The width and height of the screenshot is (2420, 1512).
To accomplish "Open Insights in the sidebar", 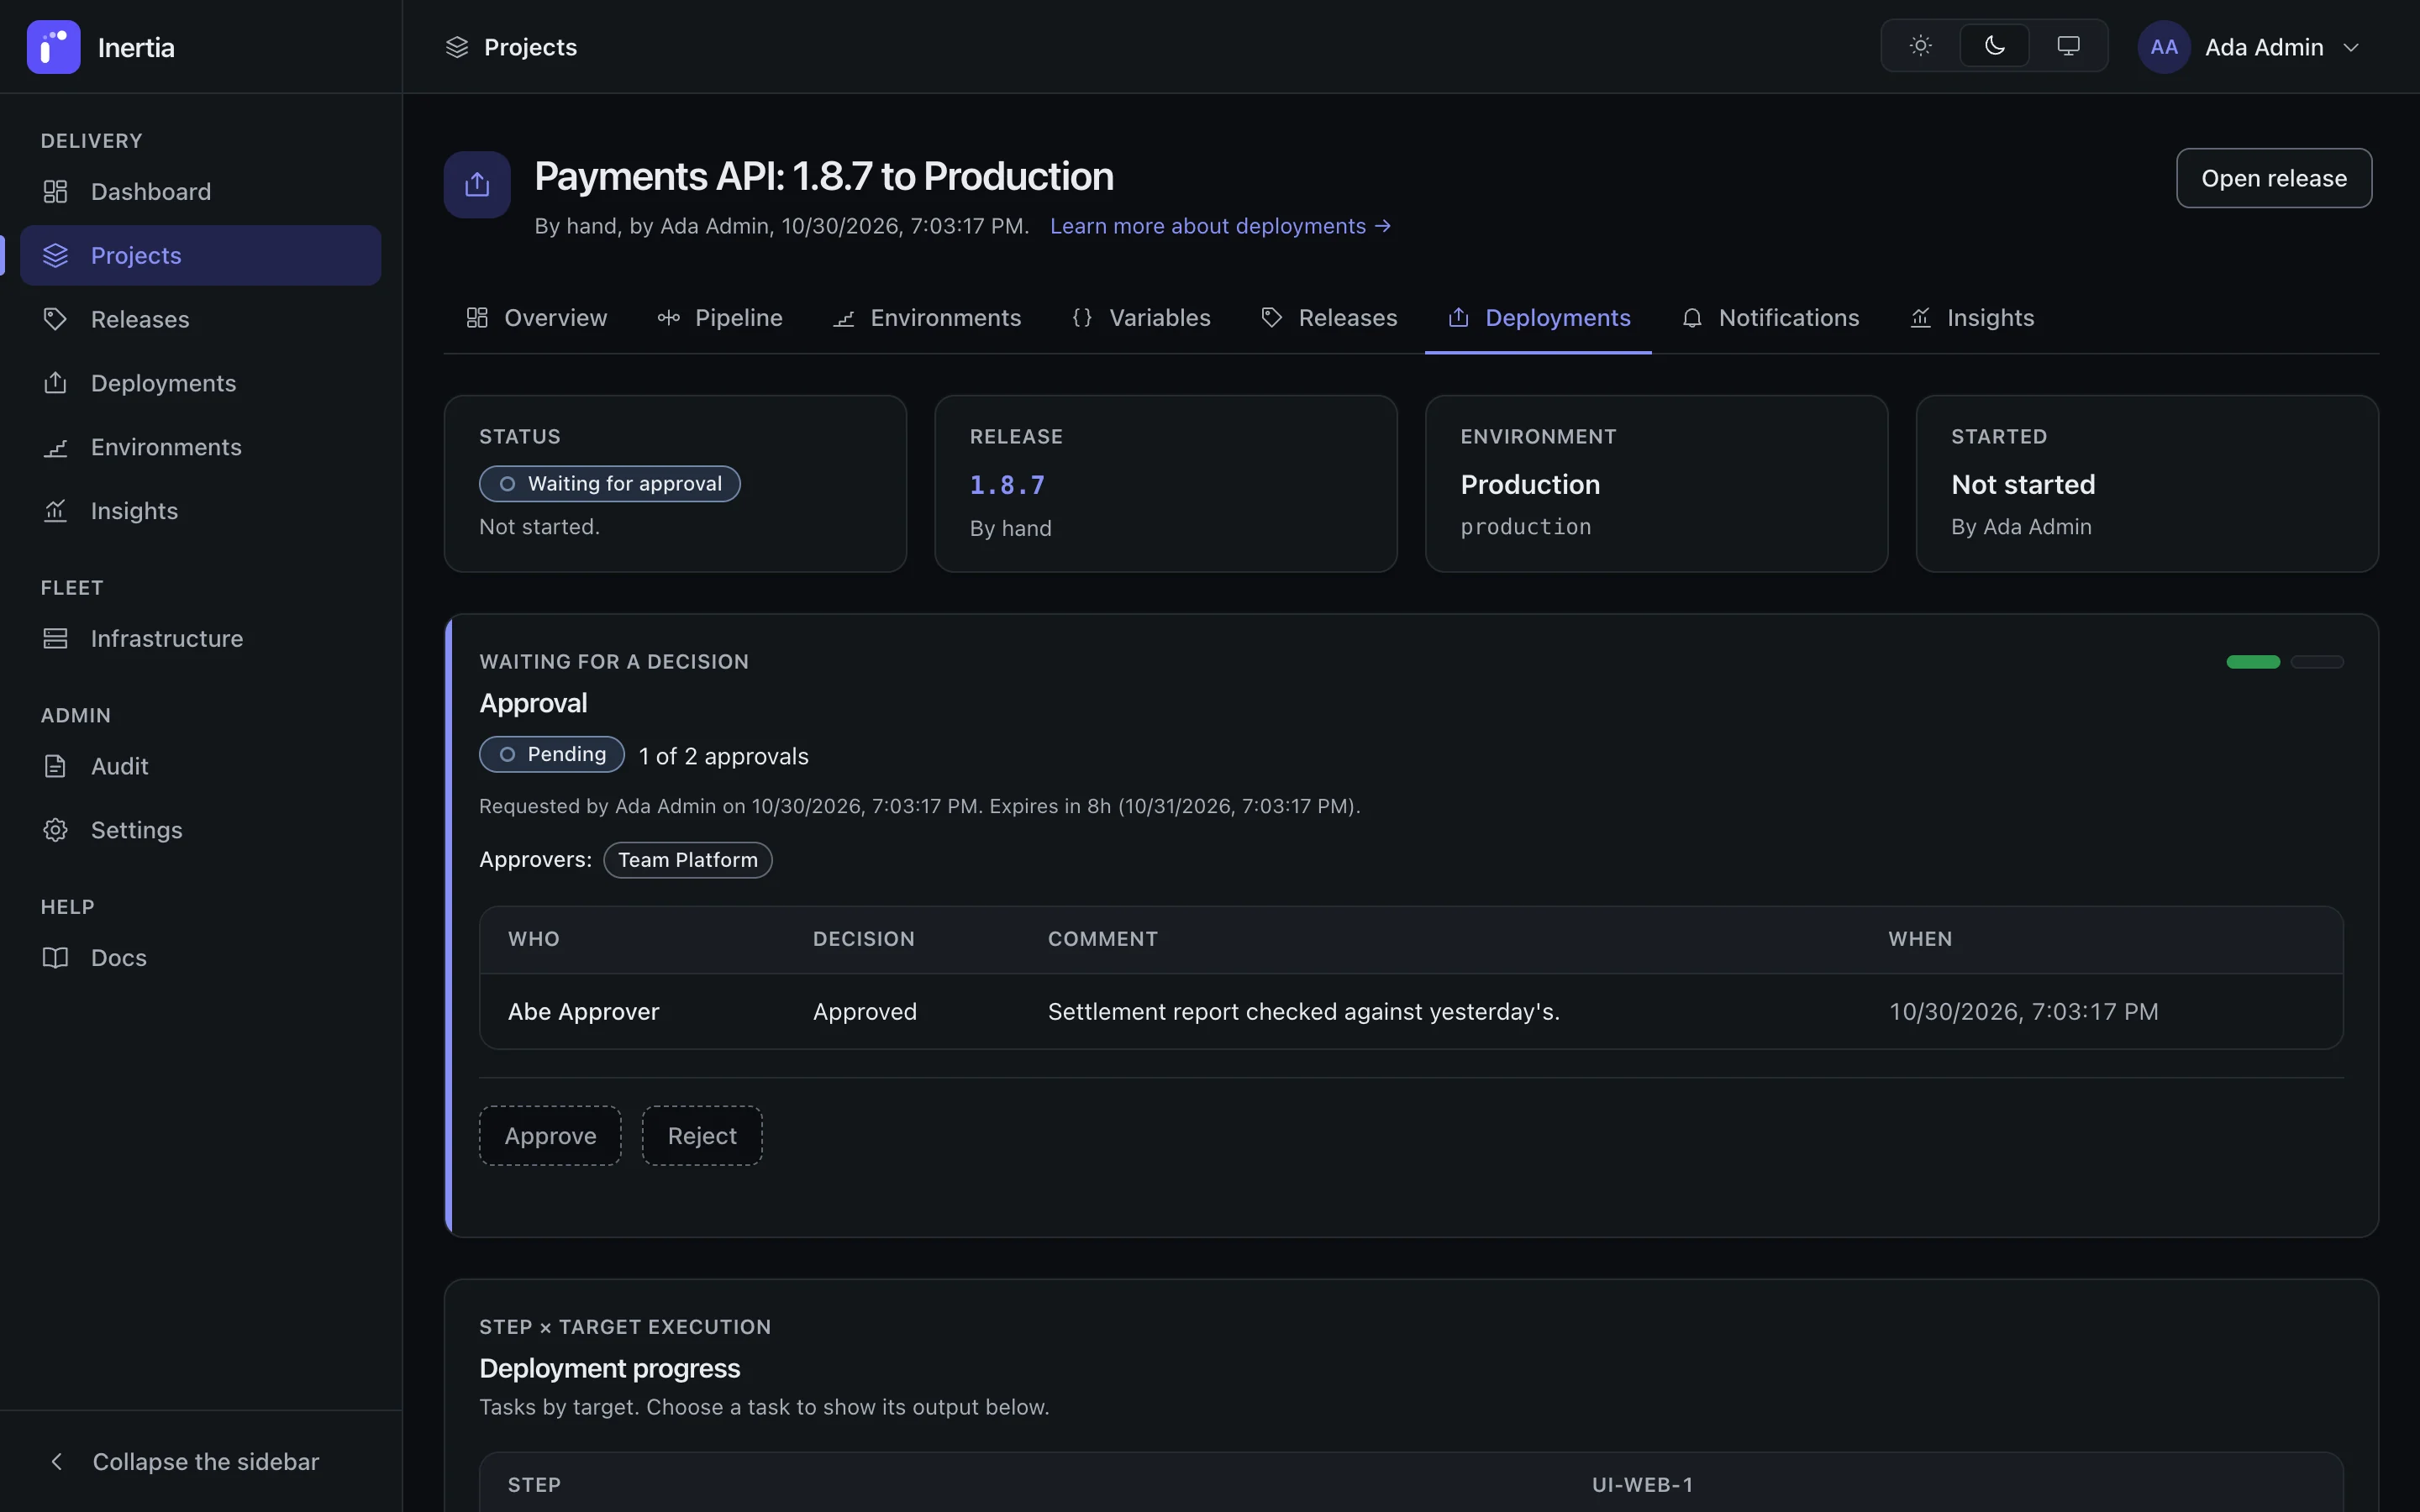I will click(200, 511).
